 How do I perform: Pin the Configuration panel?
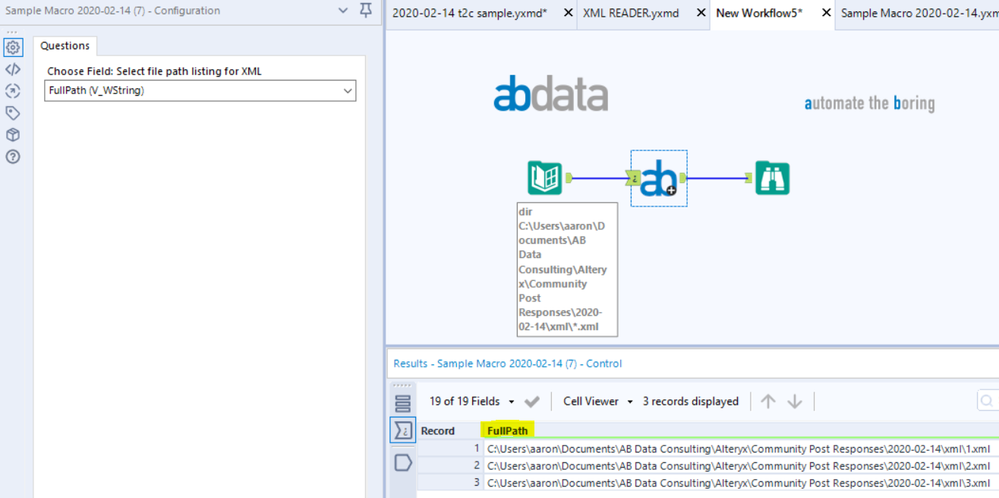point(366,11)
